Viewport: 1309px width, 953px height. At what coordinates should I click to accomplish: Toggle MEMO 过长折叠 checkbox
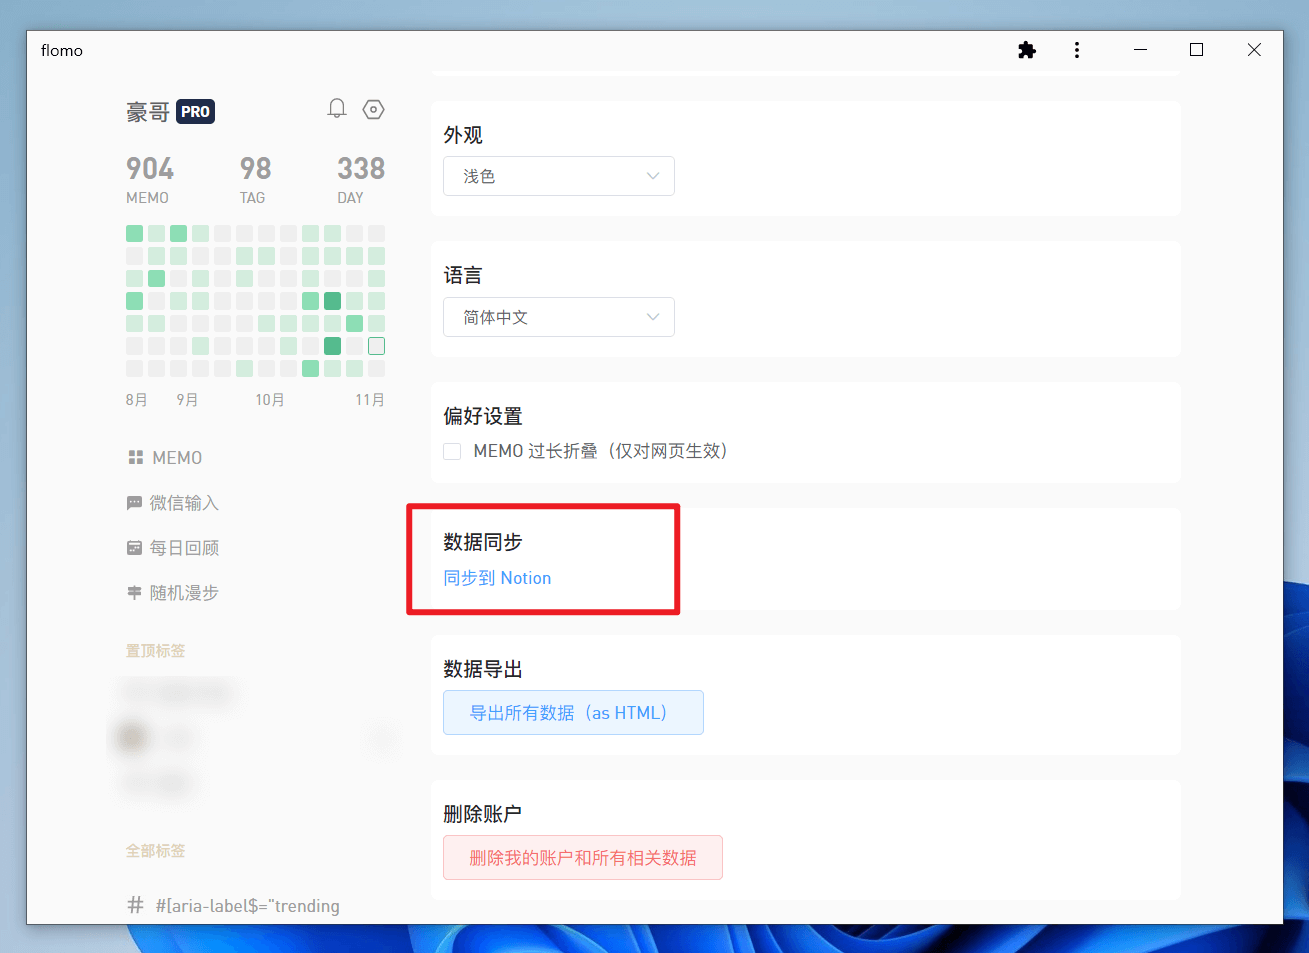click(452, 451)
